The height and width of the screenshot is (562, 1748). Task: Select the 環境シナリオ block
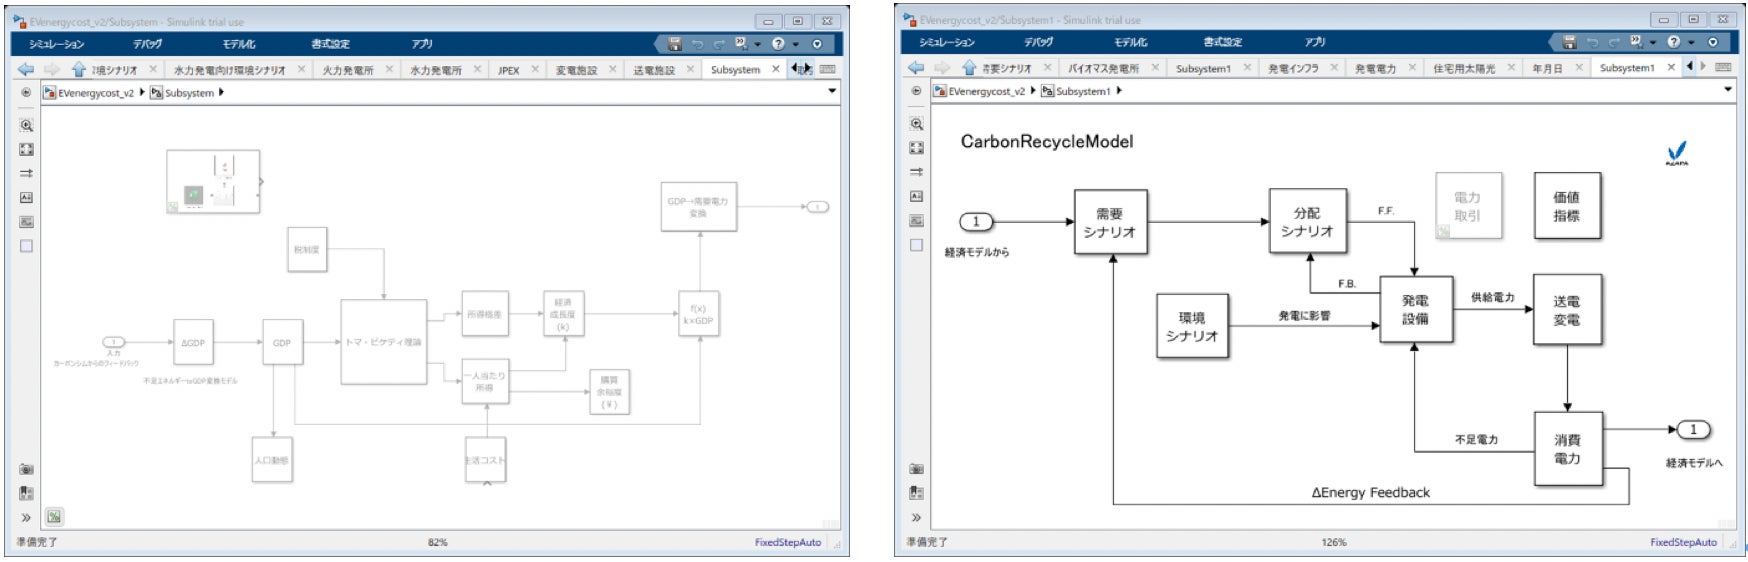tap(1191, 326)
